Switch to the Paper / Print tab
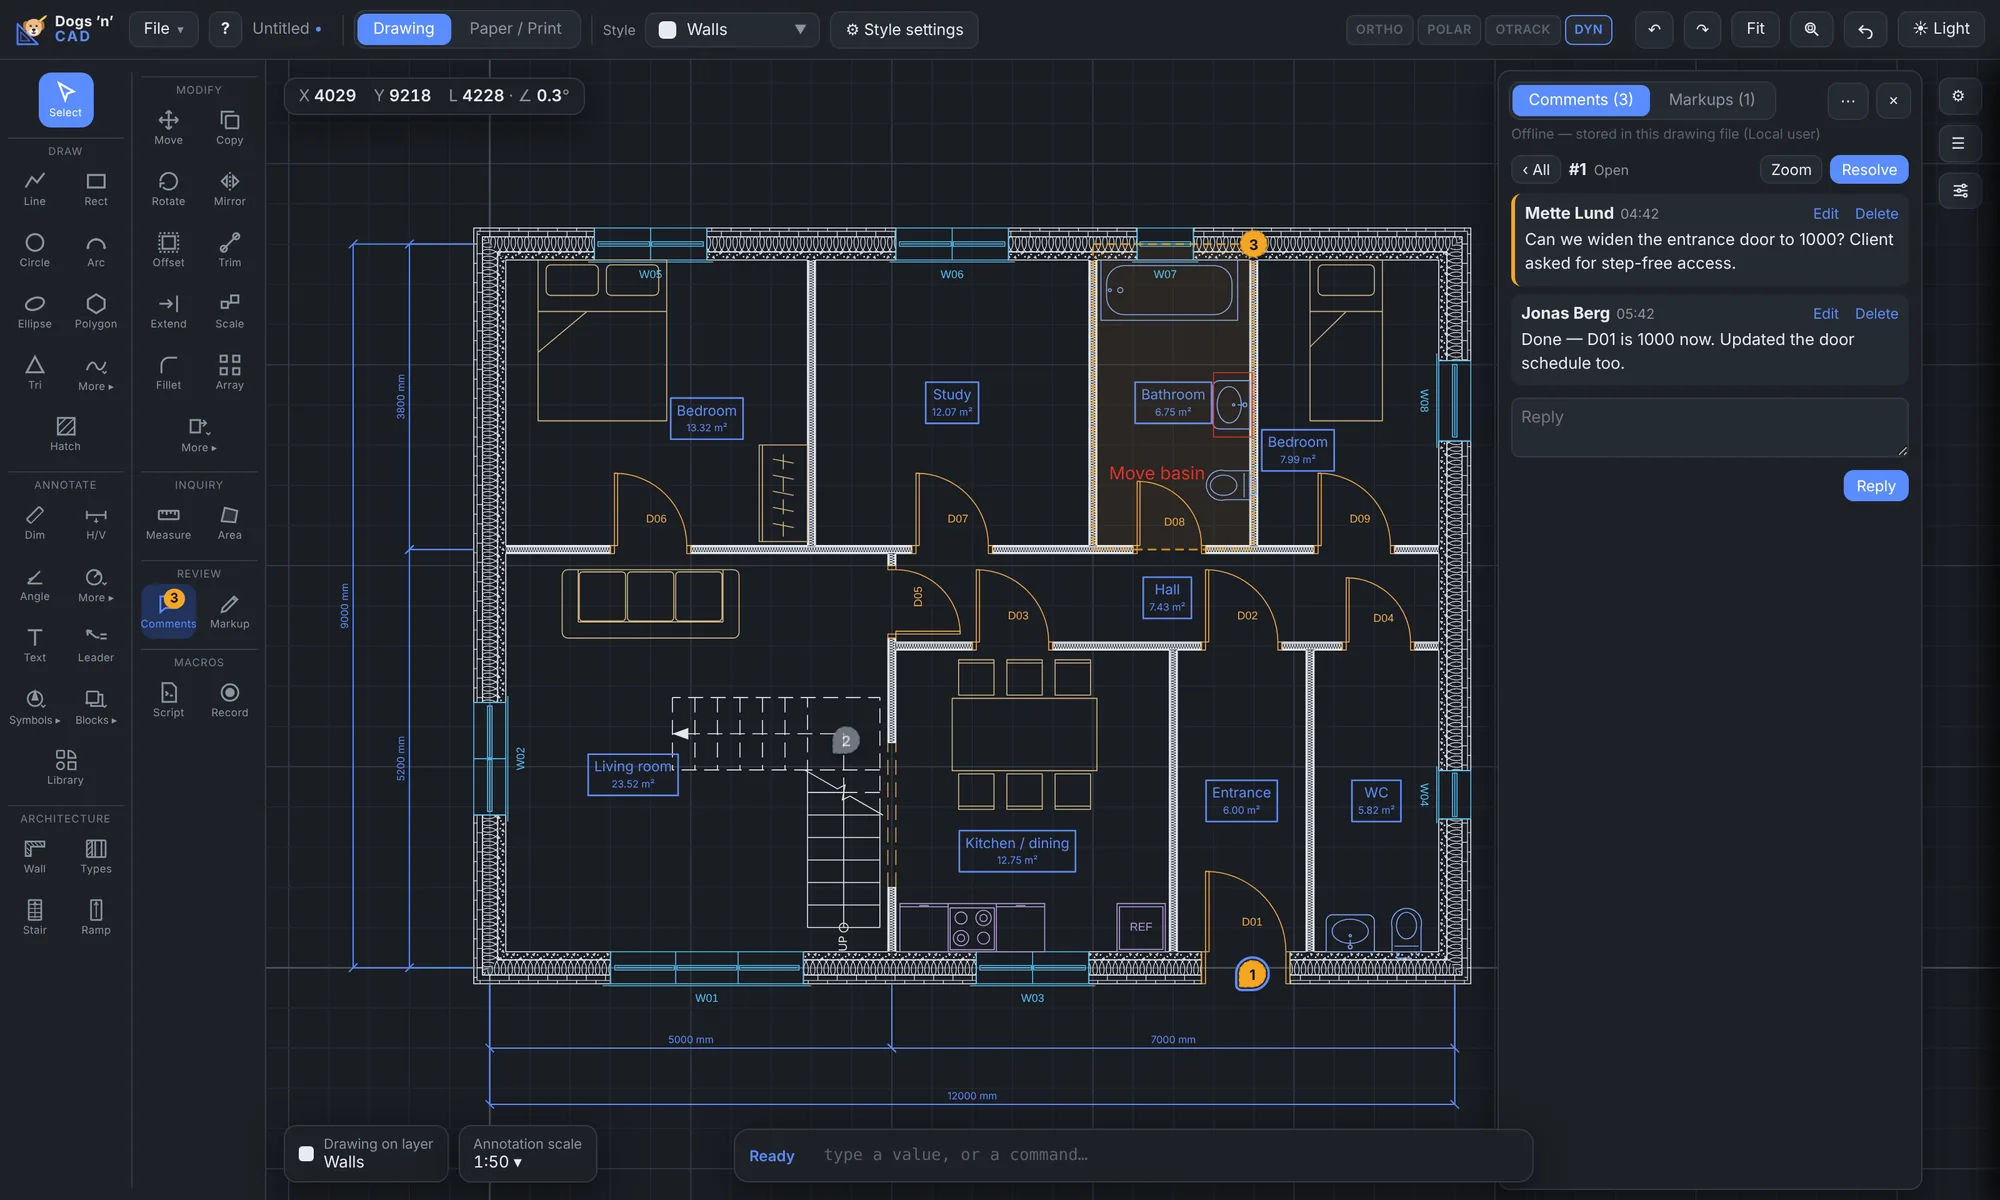The width and height of the screenshot is (2000, 1200). coord(515,29)
